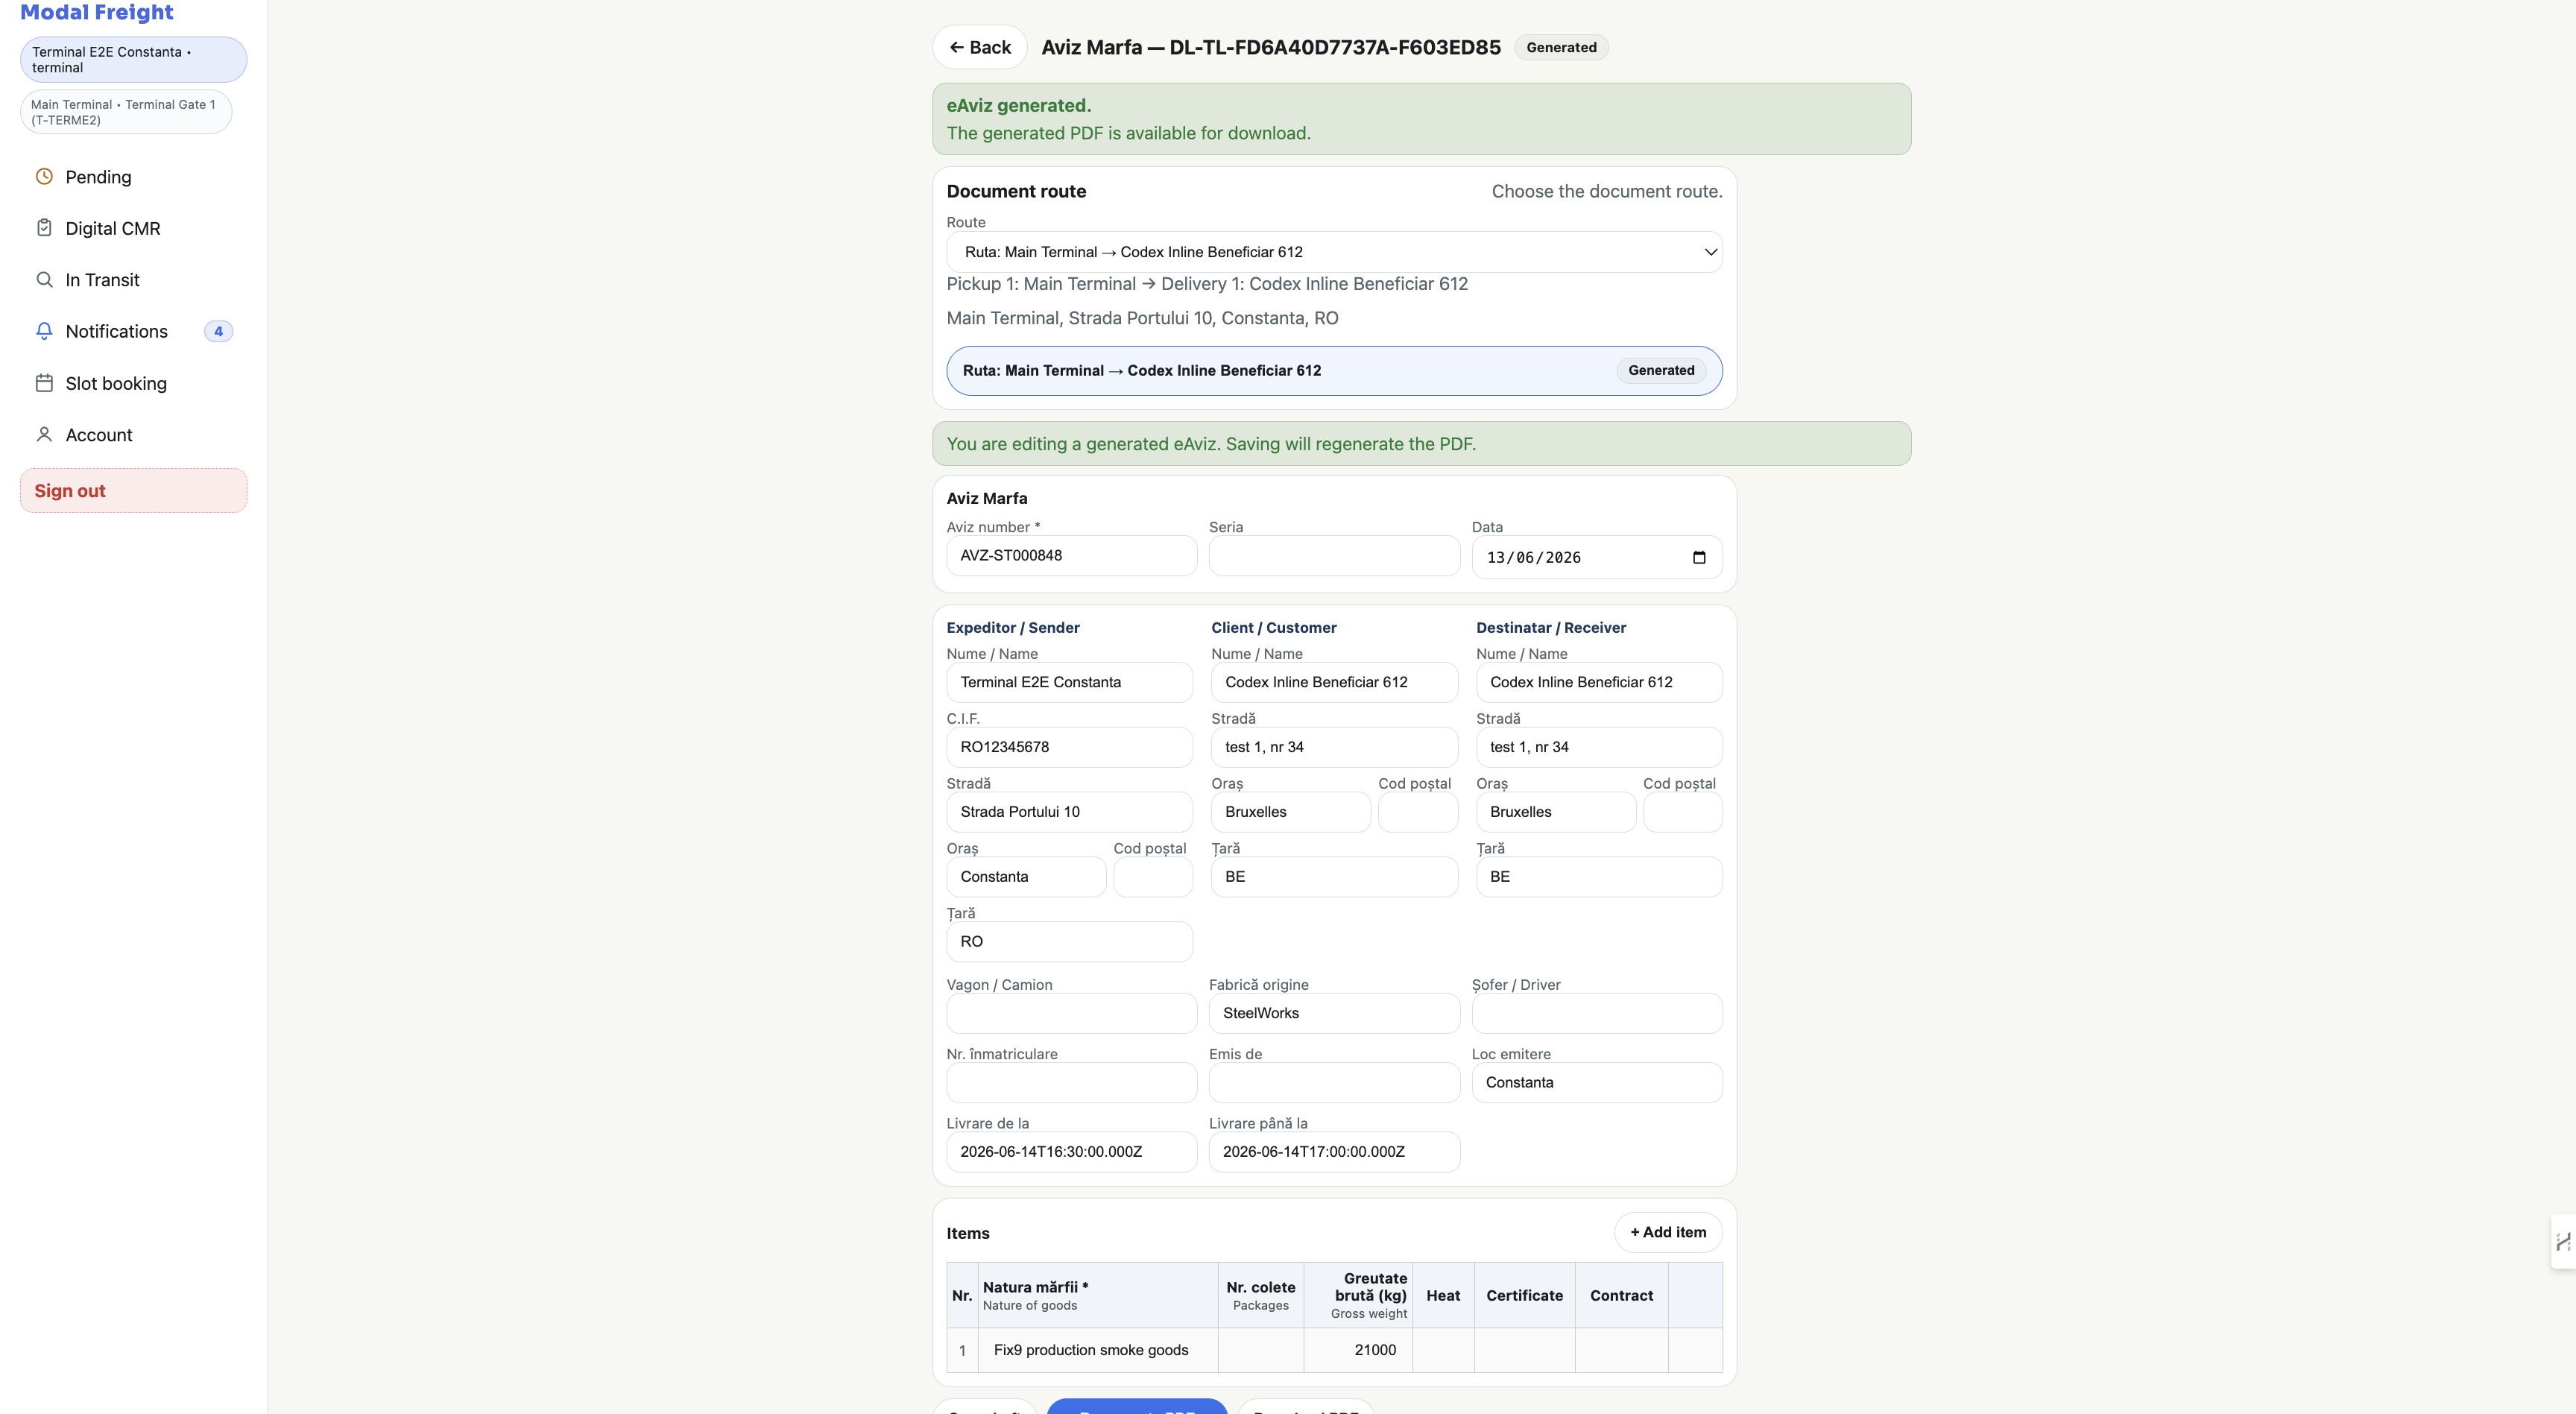The height and width of the screenshot is (1414, 2576).
Task: Edit the Receiver Stradă field
Action: [x=1599, y=747]
